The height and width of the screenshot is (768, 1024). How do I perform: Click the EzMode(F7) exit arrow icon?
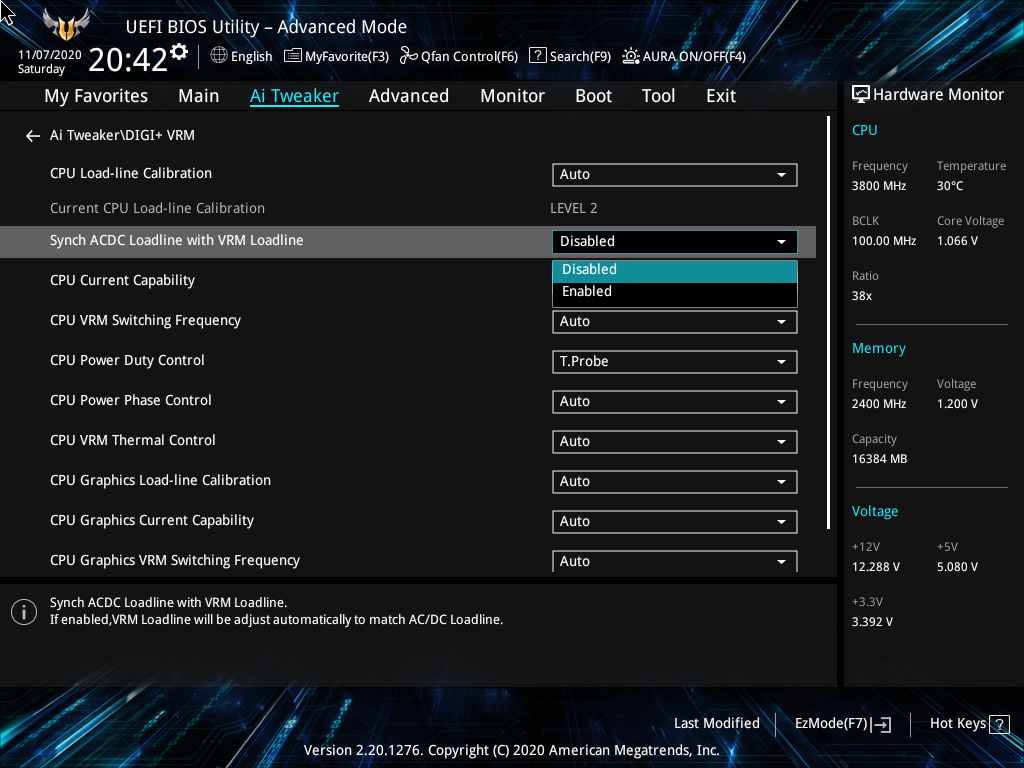click(x=881, y=724)
